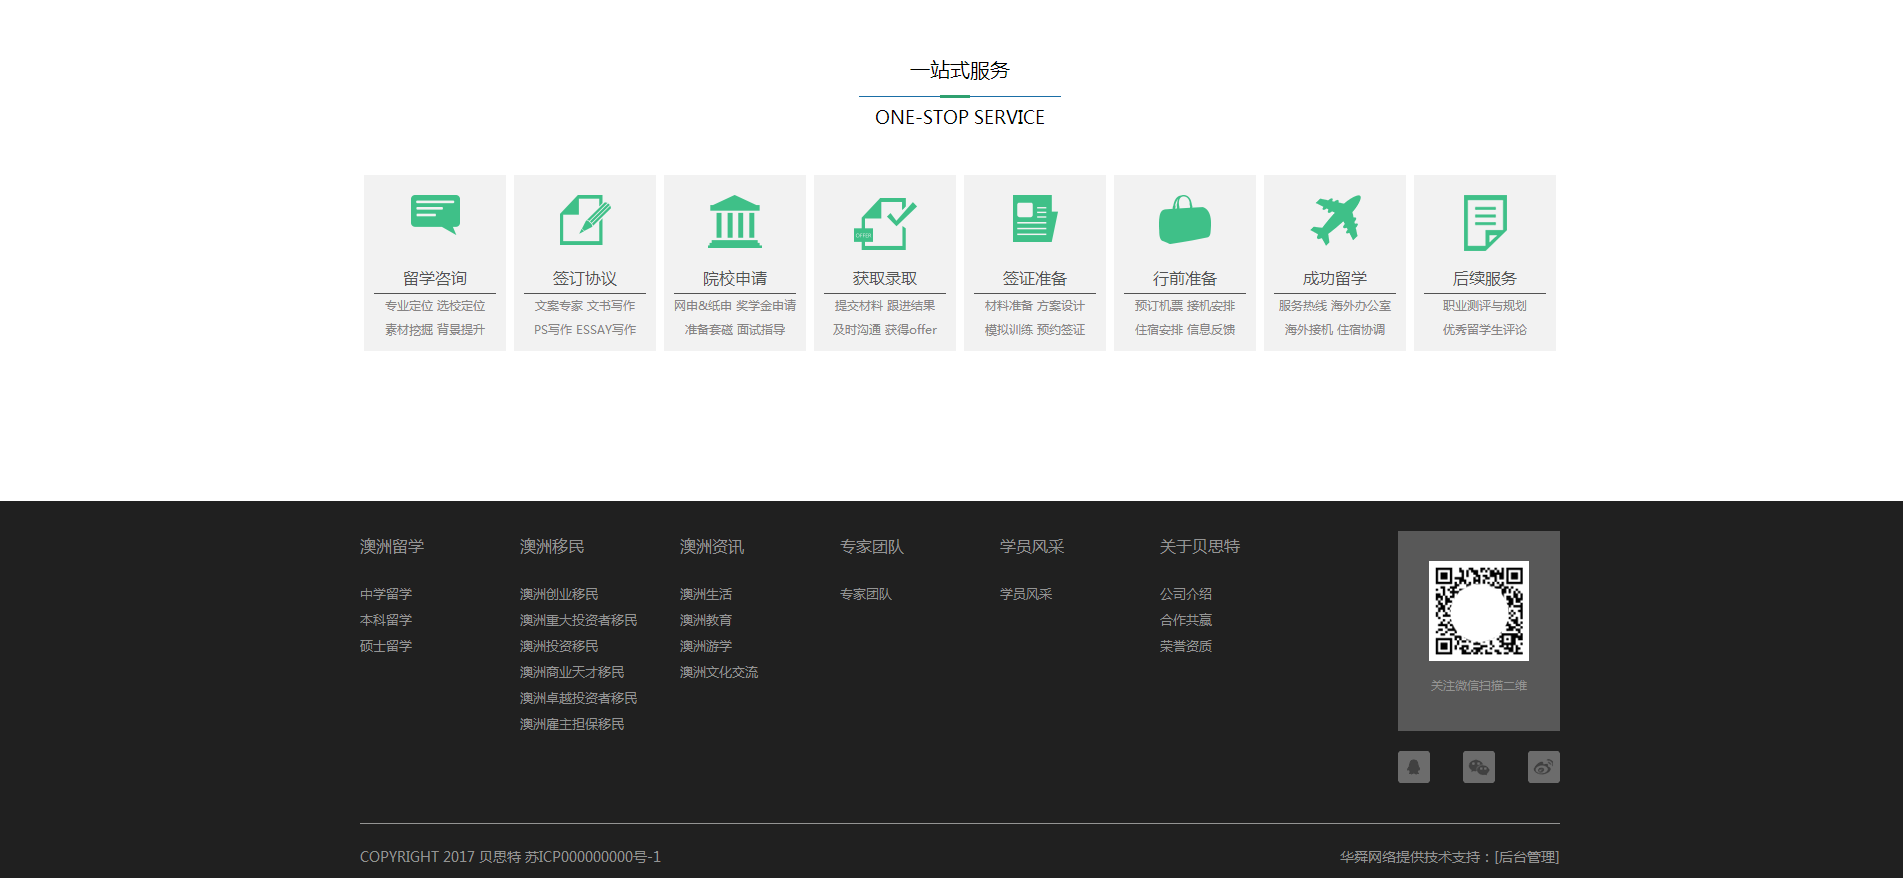
Task: Select the 公司介绍 footer link
Action: (x=1186, y=594)
